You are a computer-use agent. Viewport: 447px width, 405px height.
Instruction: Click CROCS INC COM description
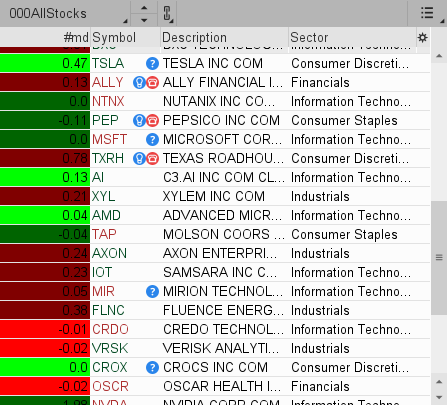click(215, 367)
